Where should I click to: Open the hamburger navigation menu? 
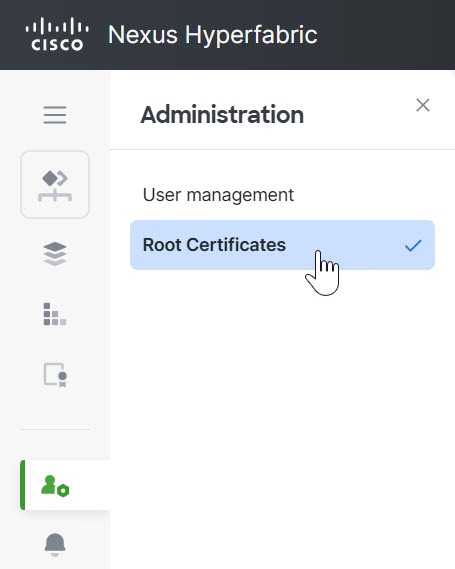[x=55, y=115]
